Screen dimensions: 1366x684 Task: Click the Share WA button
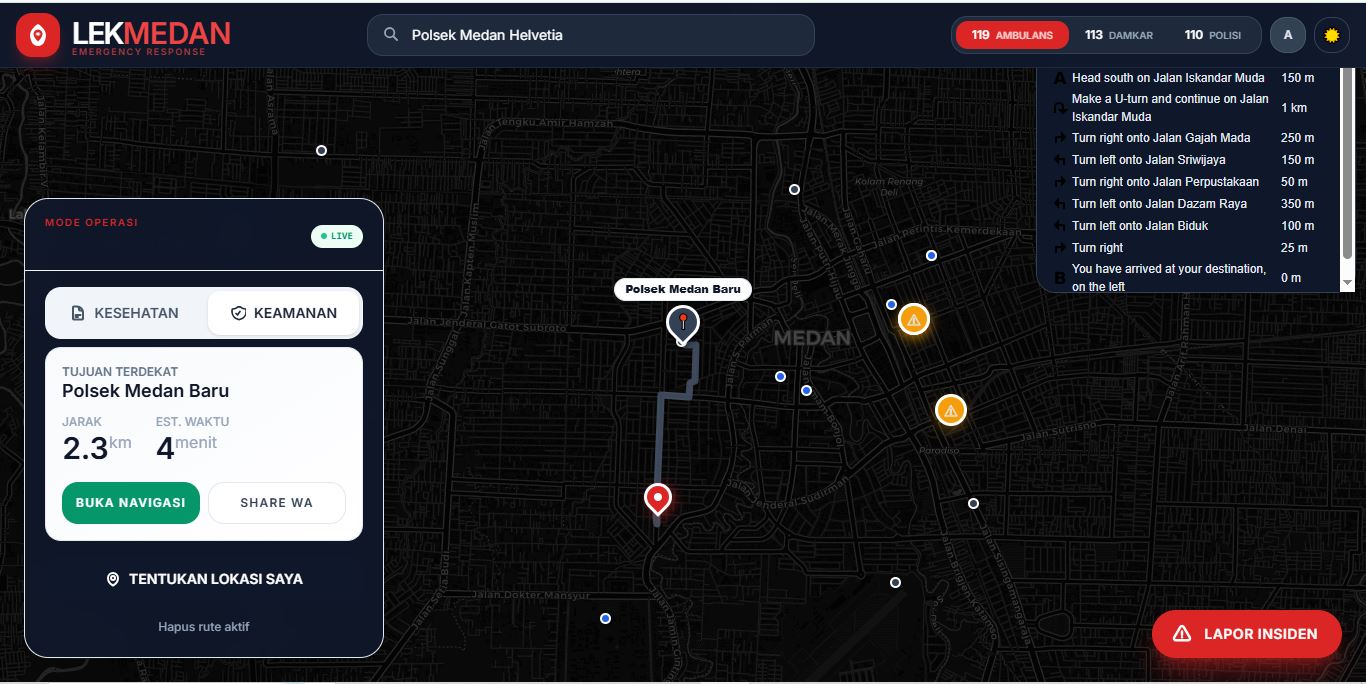coord(277,503)
